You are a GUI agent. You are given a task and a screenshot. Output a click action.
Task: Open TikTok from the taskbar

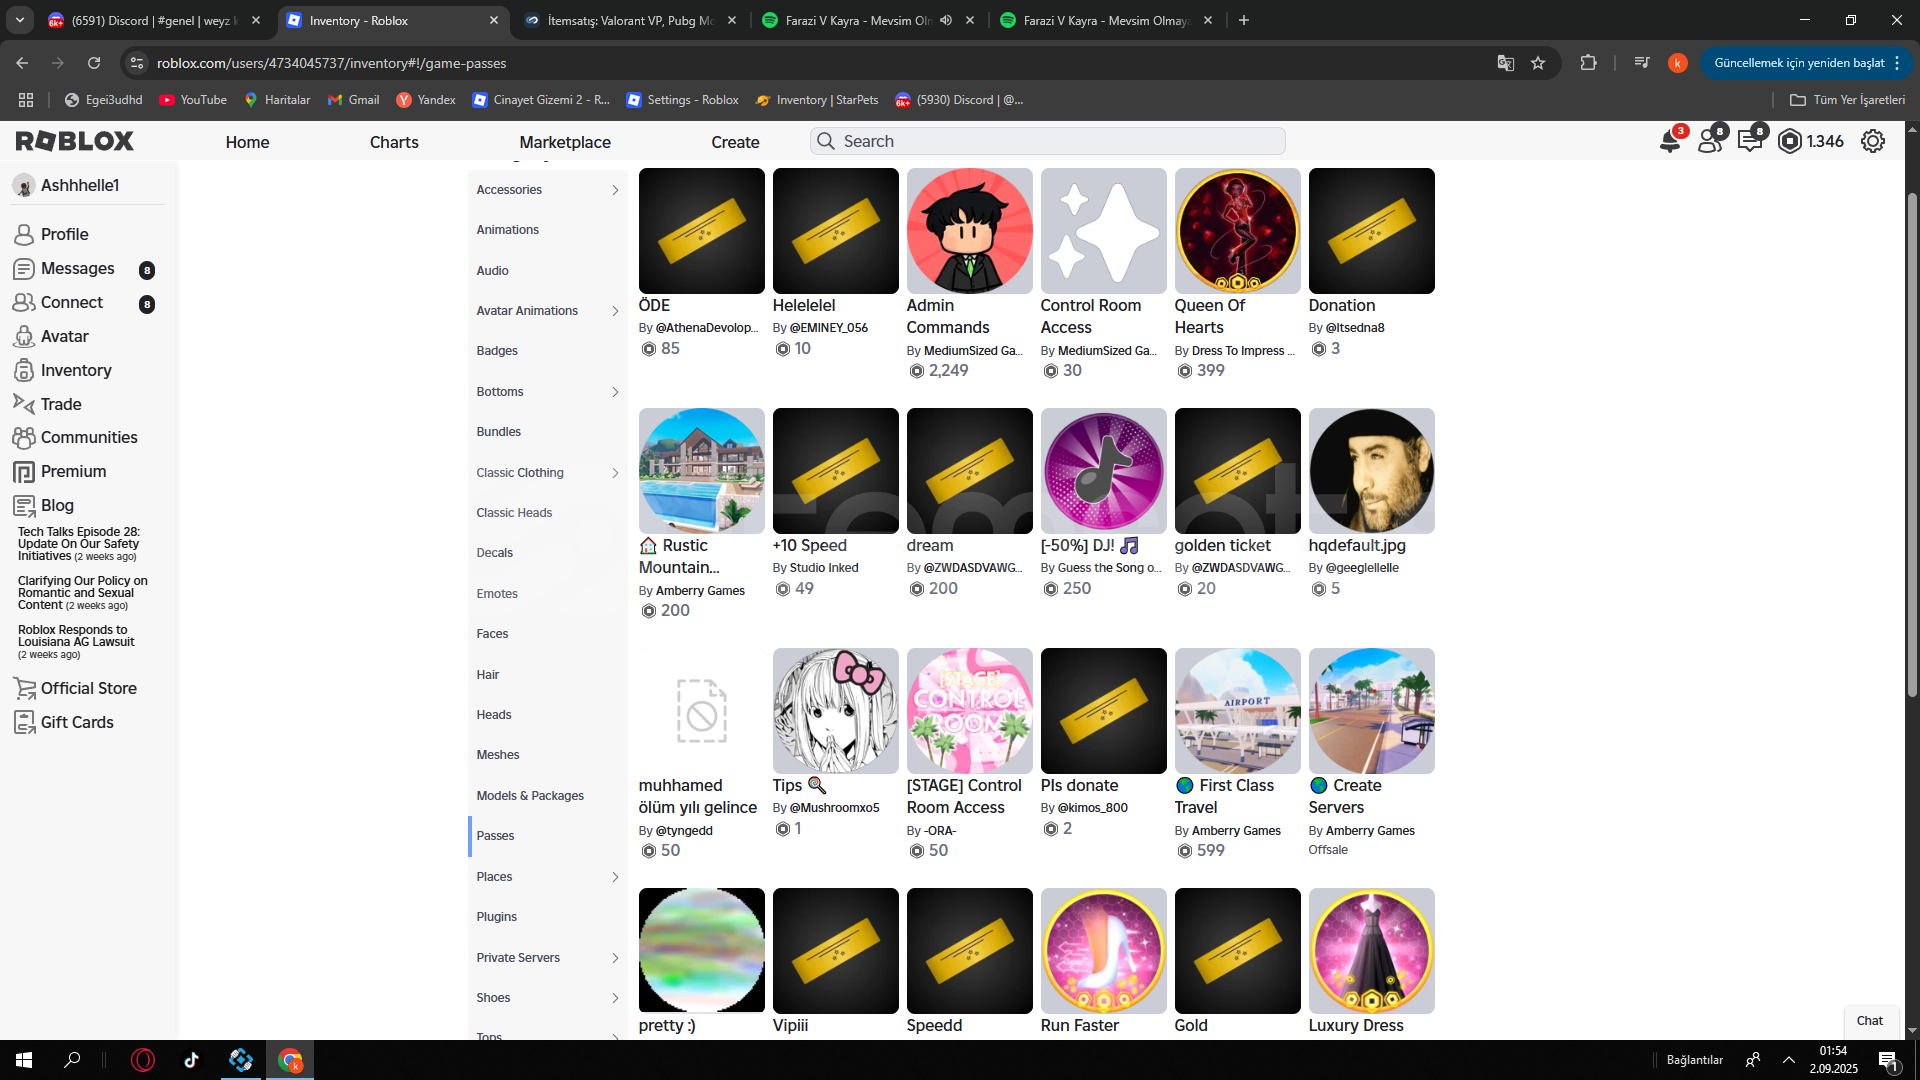point(192,1060)
